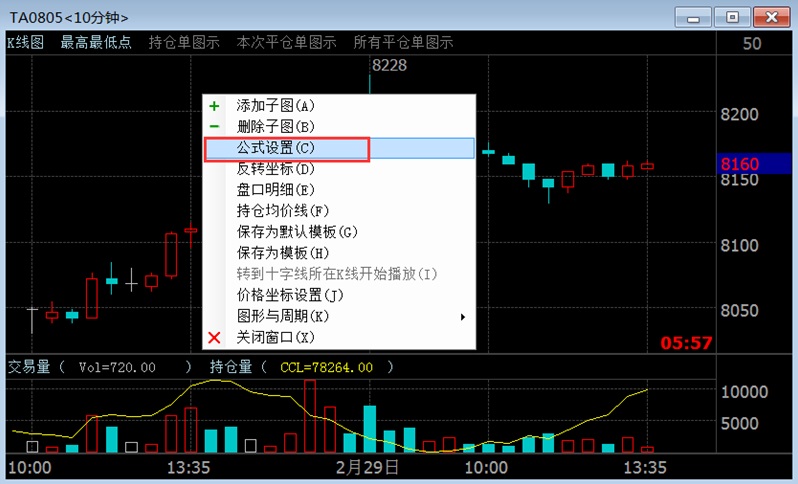Click 持仓单图示 in the chart header

point(184,42)
